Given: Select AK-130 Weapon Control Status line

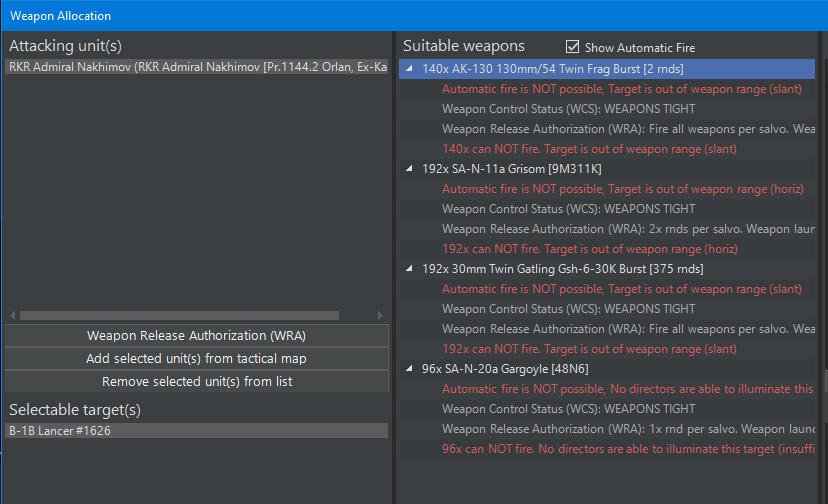Looking at the screenshot, I should (x=568, y=109).
